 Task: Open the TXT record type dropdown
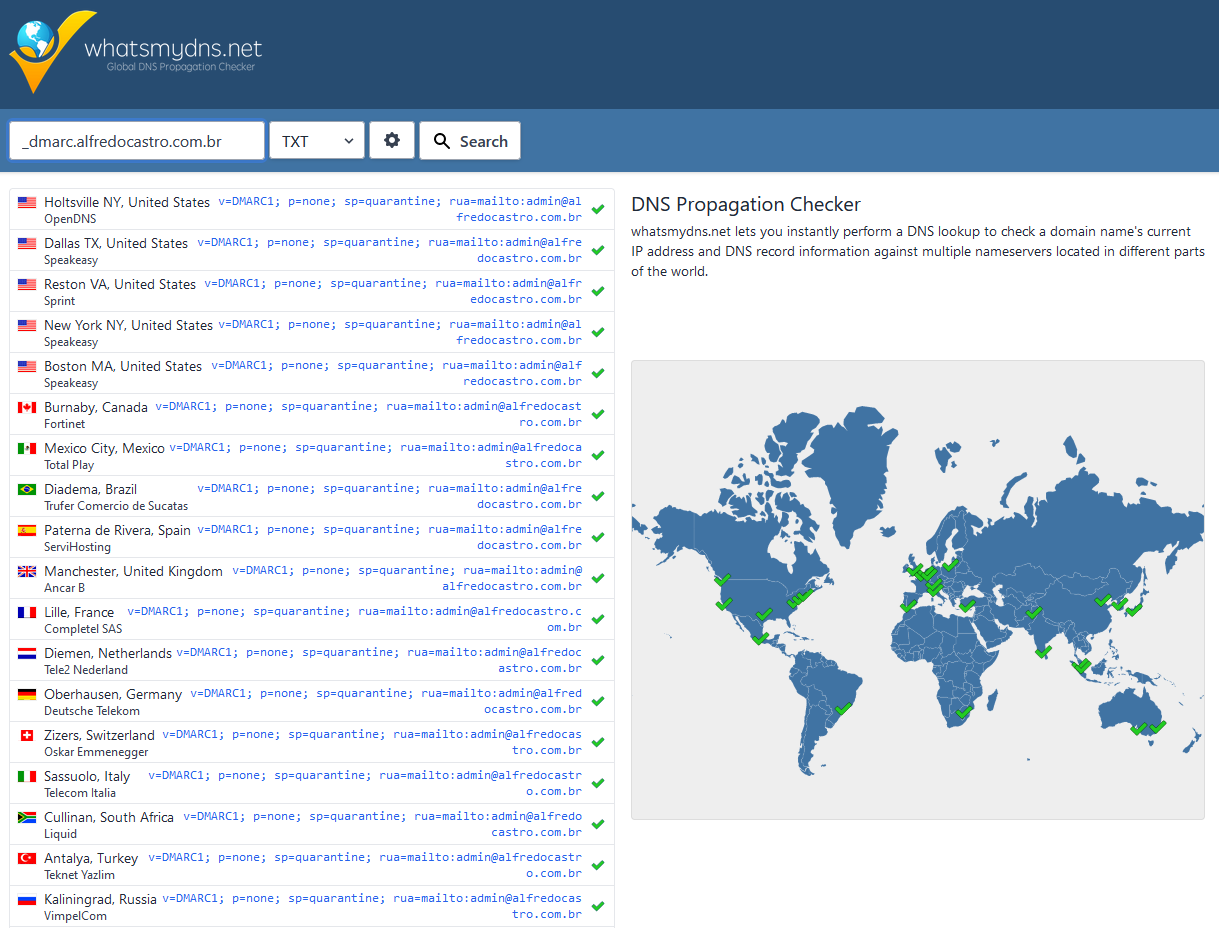tap(317, 141)
